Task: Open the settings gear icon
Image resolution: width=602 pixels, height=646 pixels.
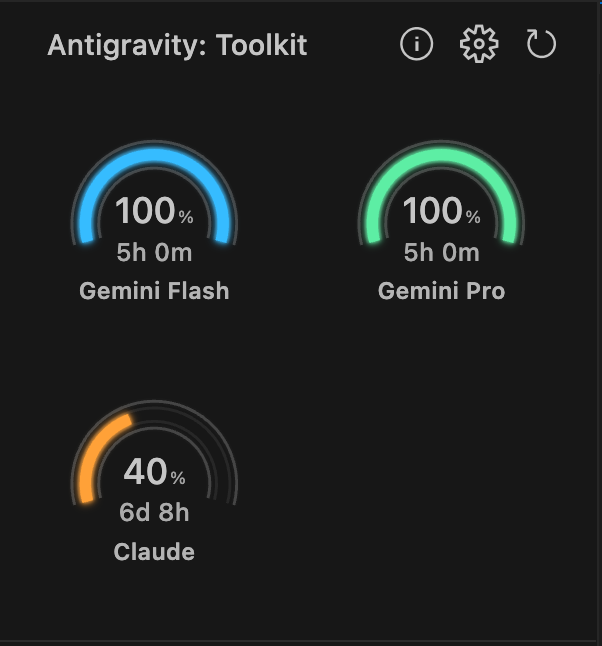Action: pyautogui.click(x=478, y=45)
